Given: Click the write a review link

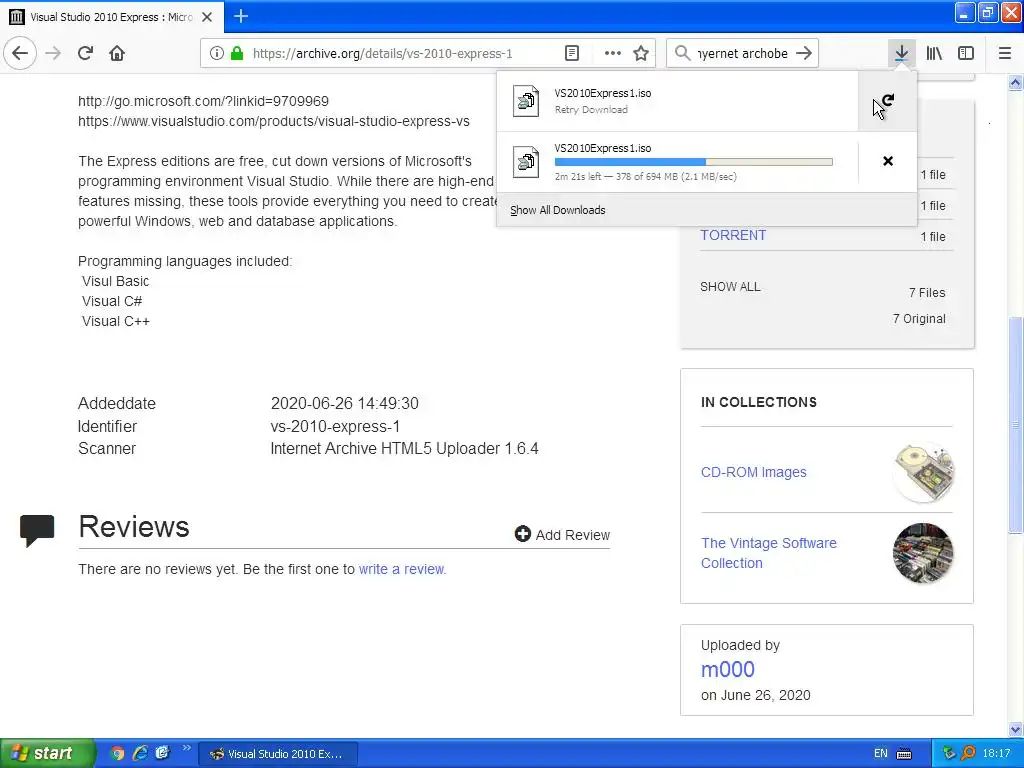Looking at the screenshot, I should click(402, 569).
